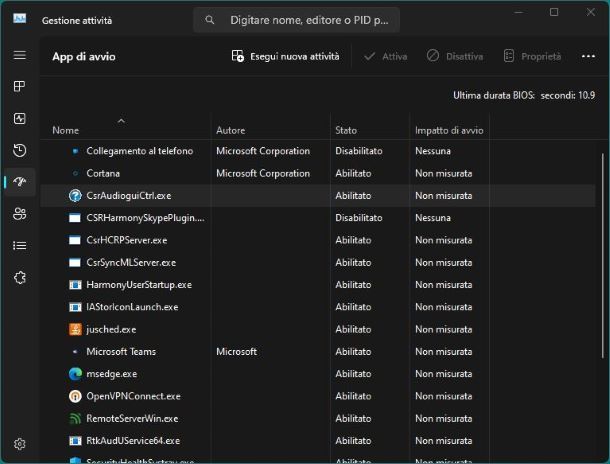Click the search magnifier icon
Viewport: 610px width, 464px height.
point(210,20)
